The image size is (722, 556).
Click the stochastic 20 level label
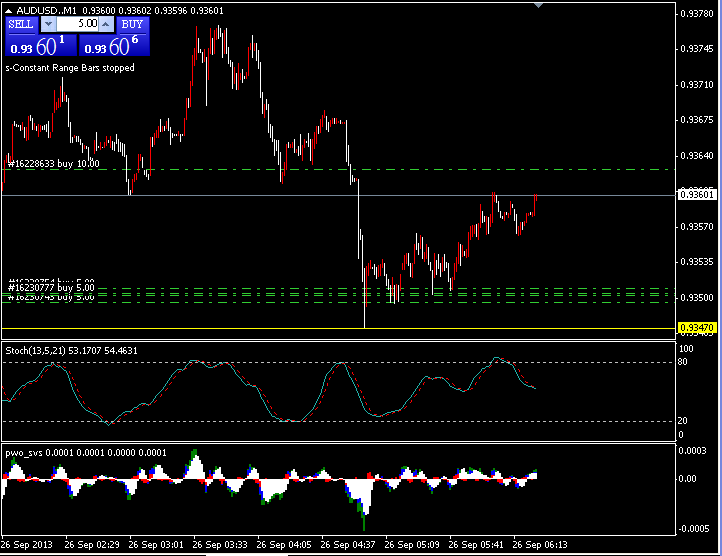coord(682,421)
